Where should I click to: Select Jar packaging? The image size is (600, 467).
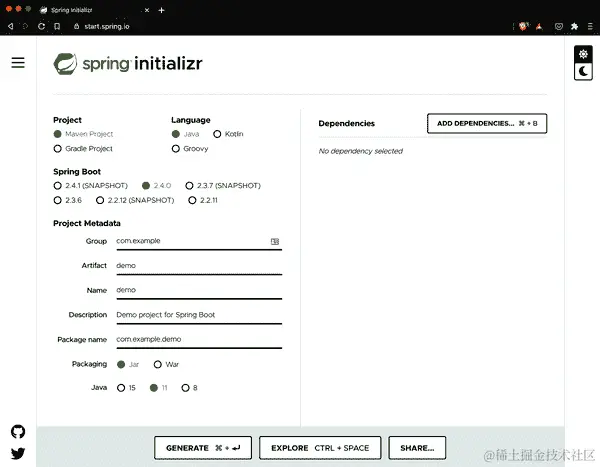click(x=128, y=364)
